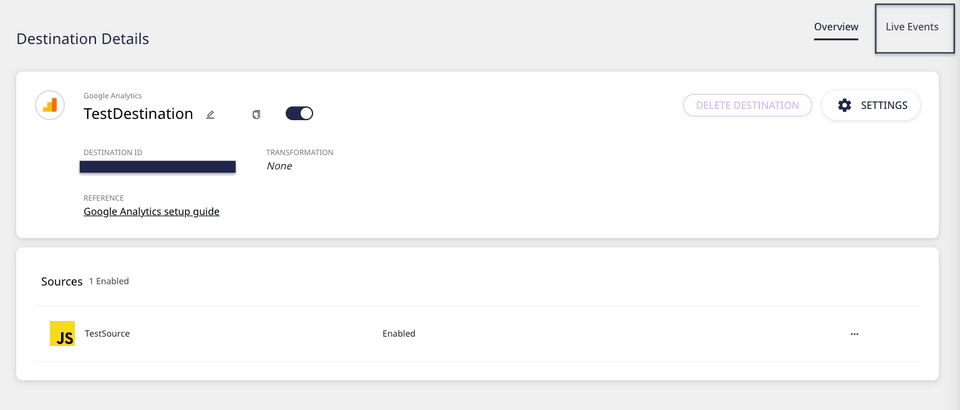Viewport: 960px width, 410px height.
Task: Click the TestDestination title text
Action: (138, 114)
